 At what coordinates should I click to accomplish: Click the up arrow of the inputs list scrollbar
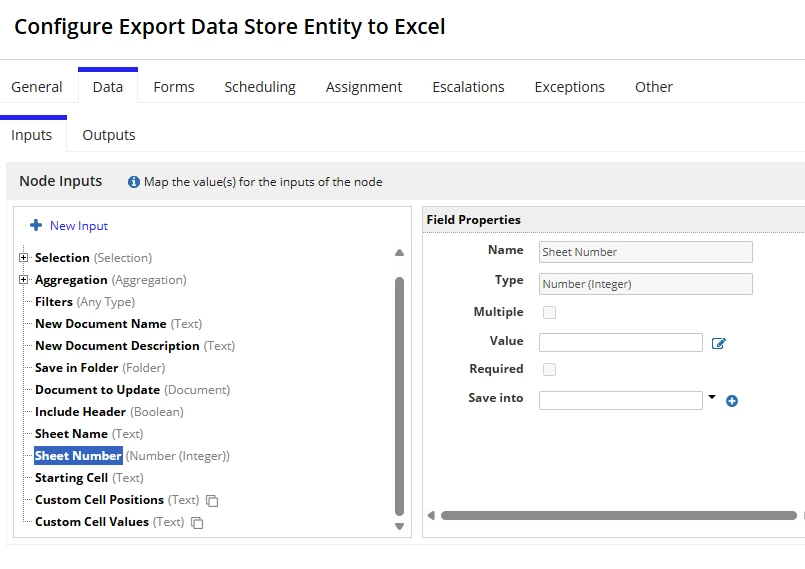coord(399,253)
